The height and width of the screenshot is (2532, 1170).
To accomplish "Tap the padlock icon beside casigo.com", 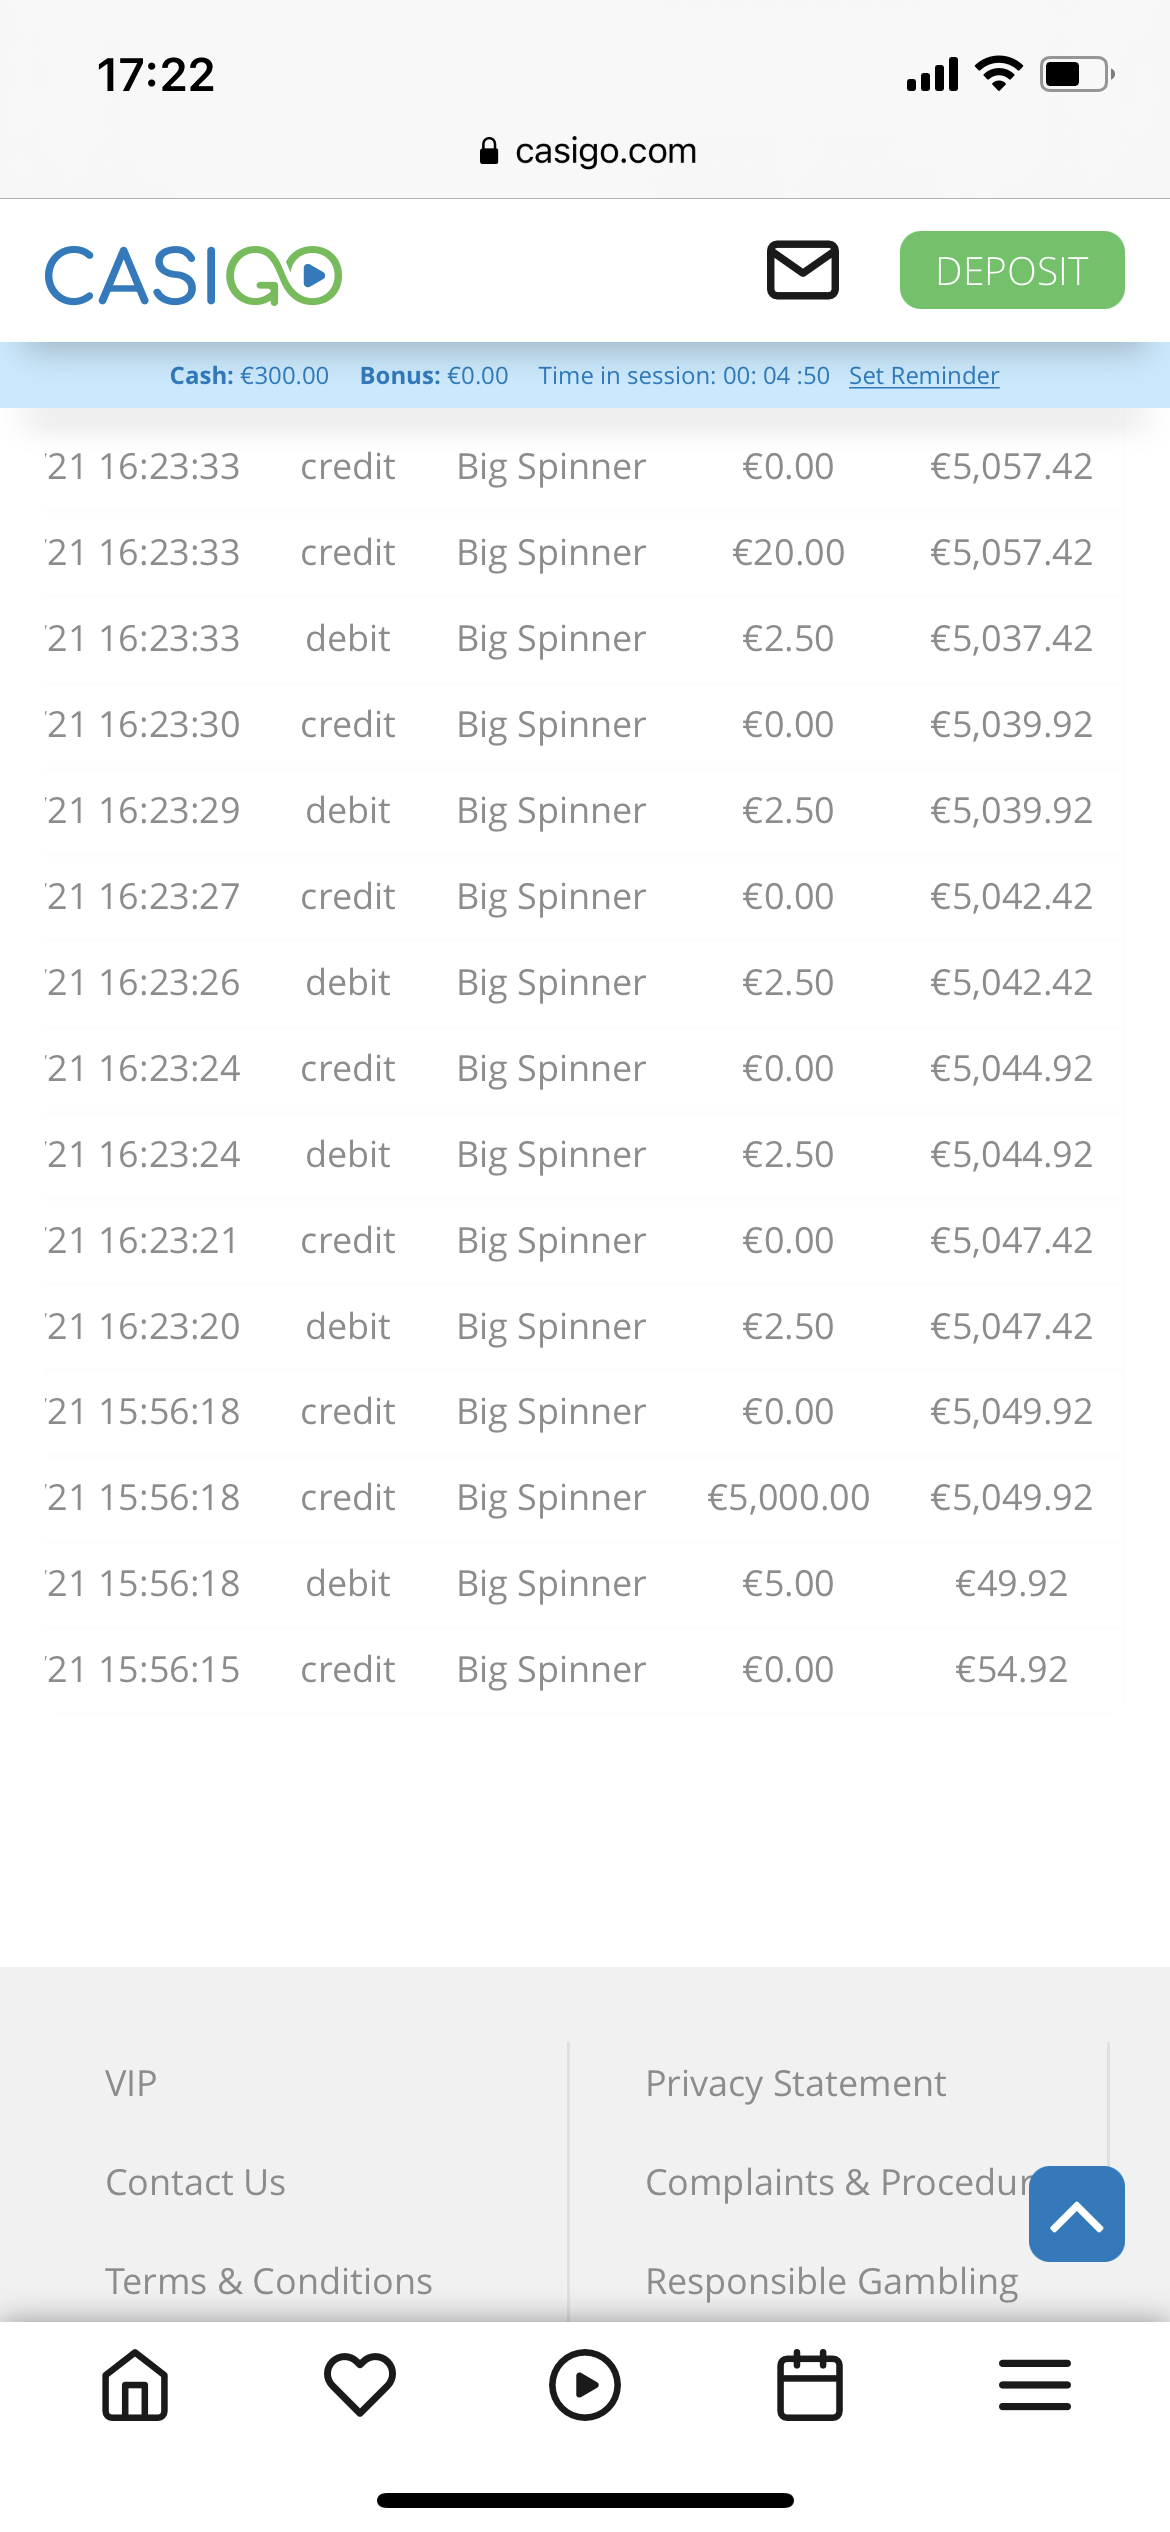I will click(x=489, y=151).
